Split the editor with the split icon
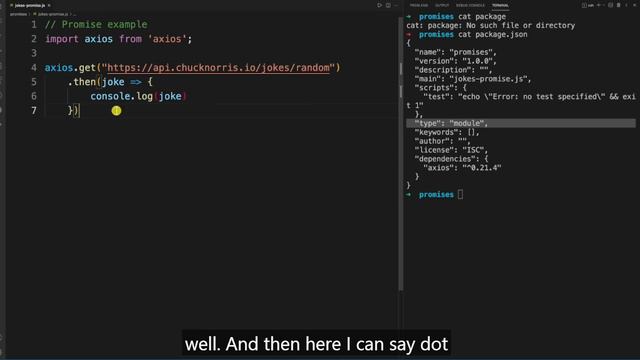The image size is (640, 360). click(x=388, y=5)
